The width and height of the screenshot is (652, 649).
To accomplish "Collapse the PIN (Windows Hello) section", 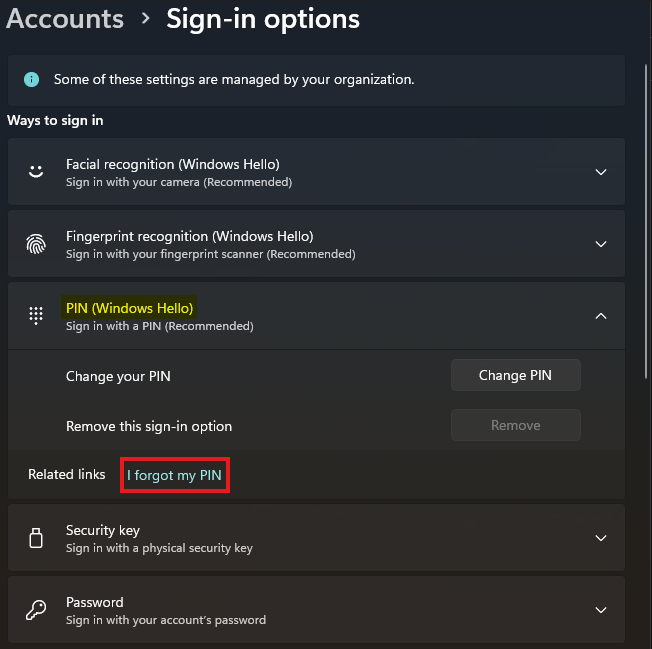I will point(600,316).
